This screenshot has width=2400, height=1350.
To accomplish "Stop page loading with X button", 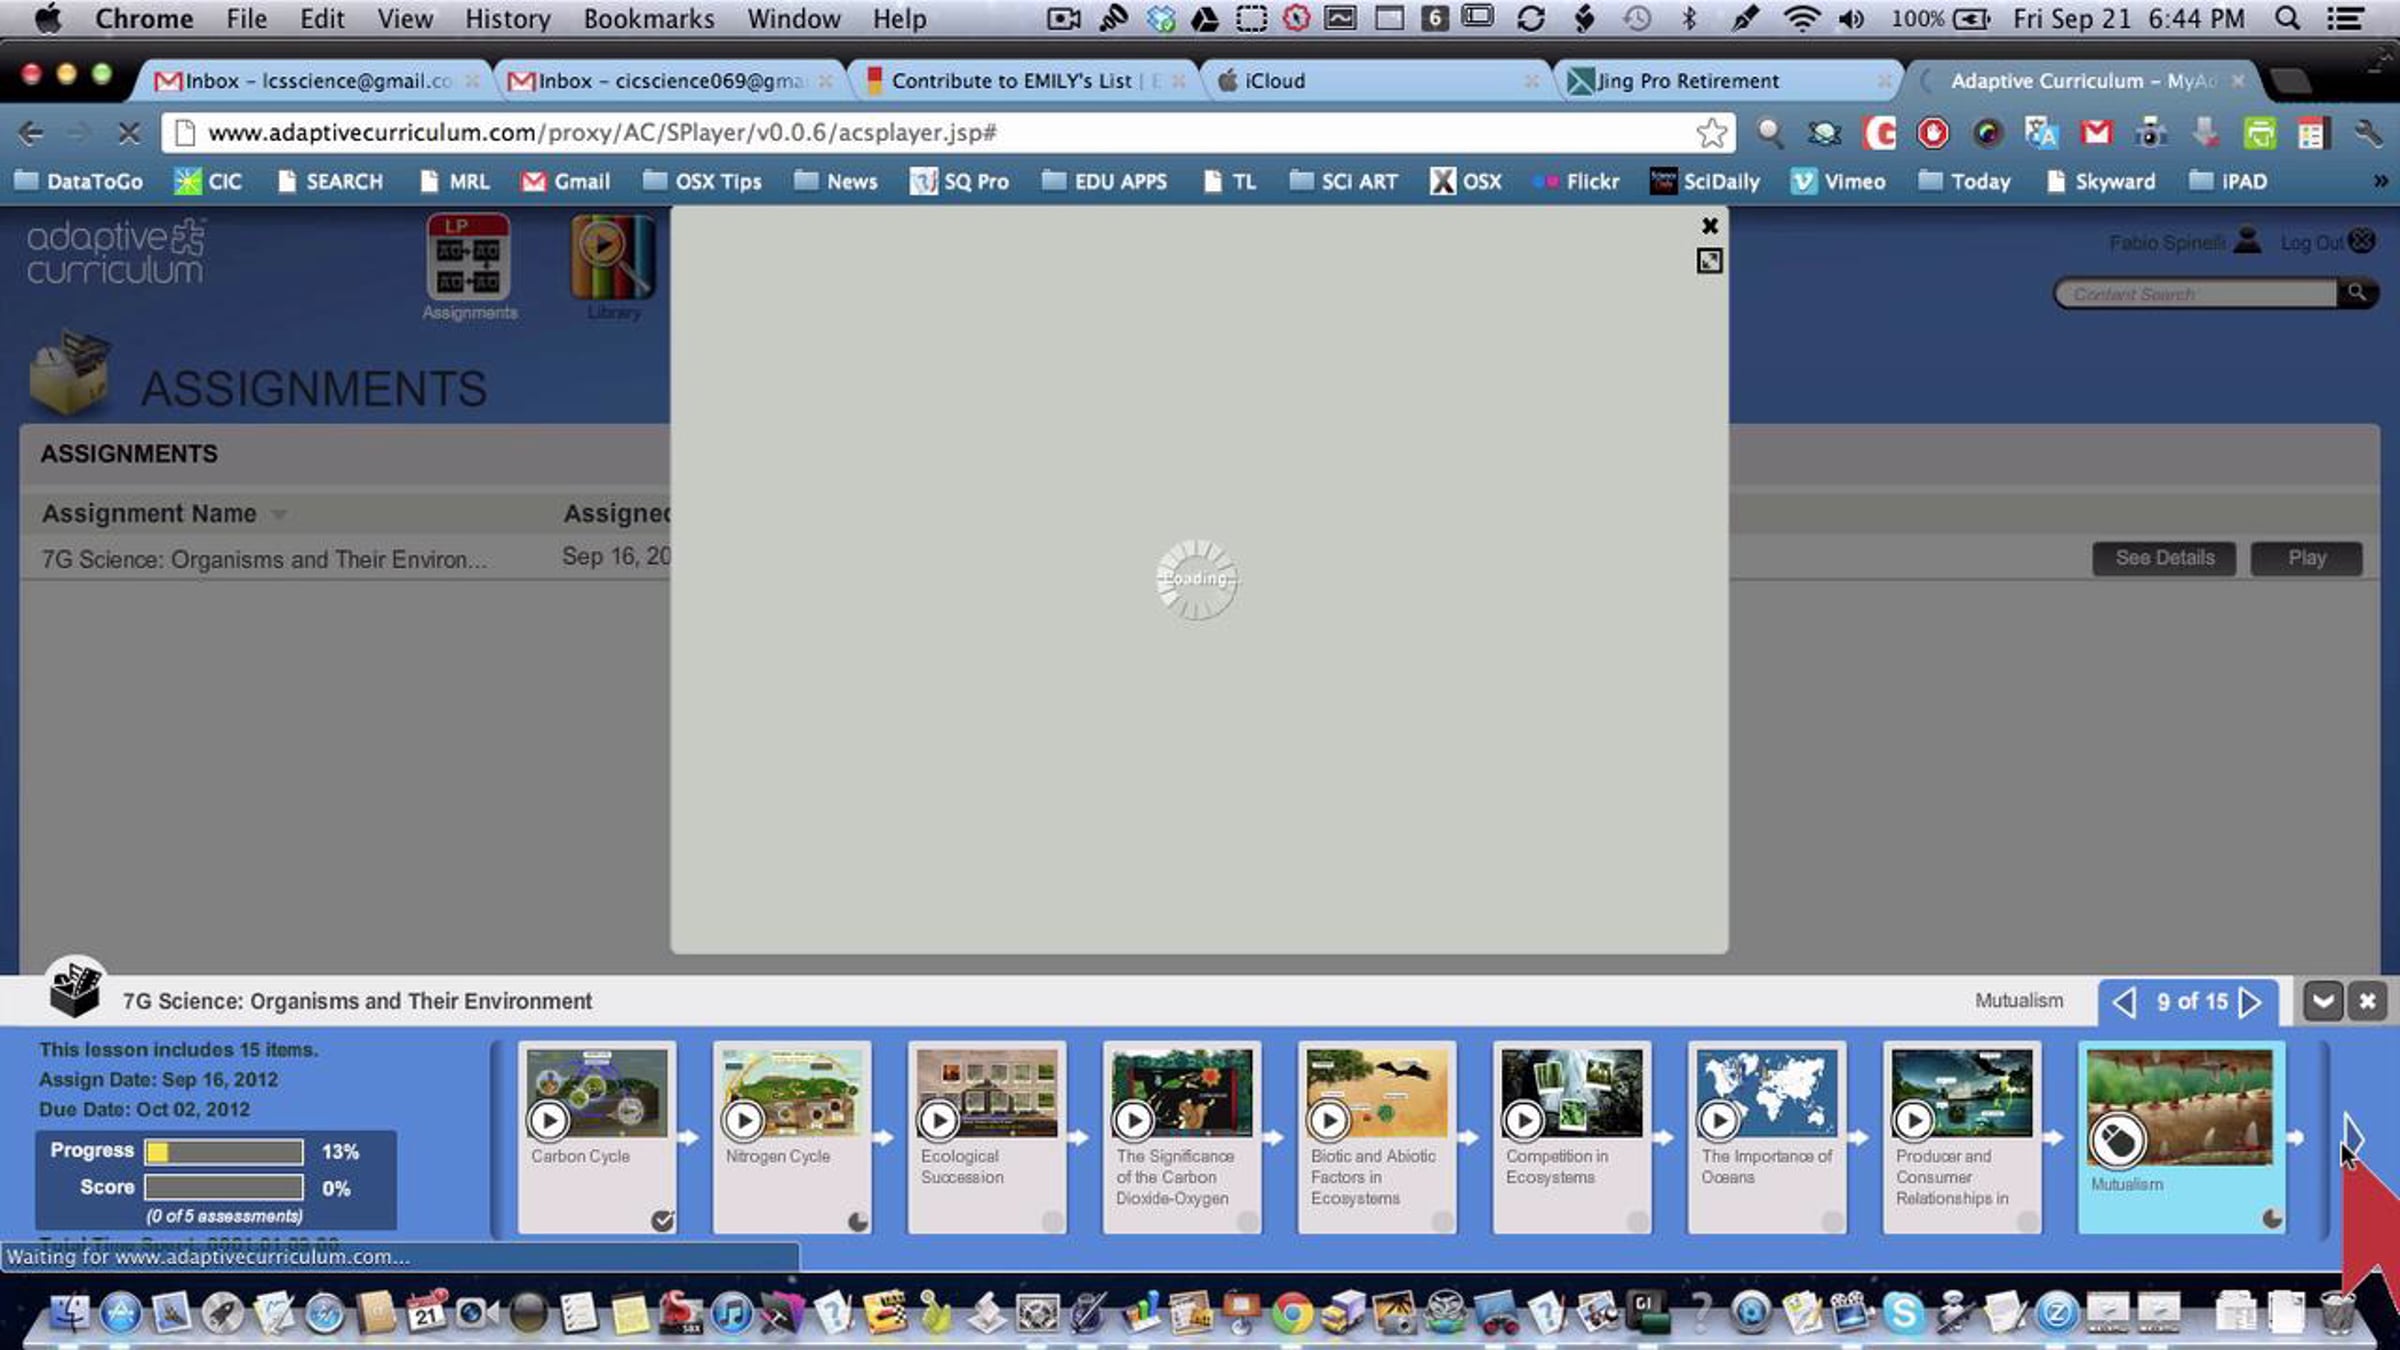I will click(x=128, y=133).
